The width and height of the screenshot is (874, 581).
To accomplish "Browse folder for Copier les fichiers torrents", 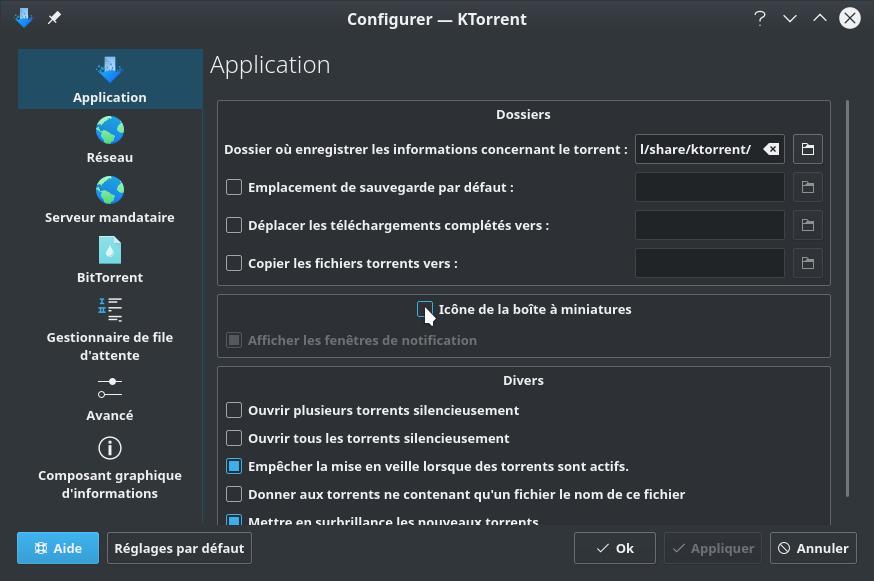I will tap(808, 263).
